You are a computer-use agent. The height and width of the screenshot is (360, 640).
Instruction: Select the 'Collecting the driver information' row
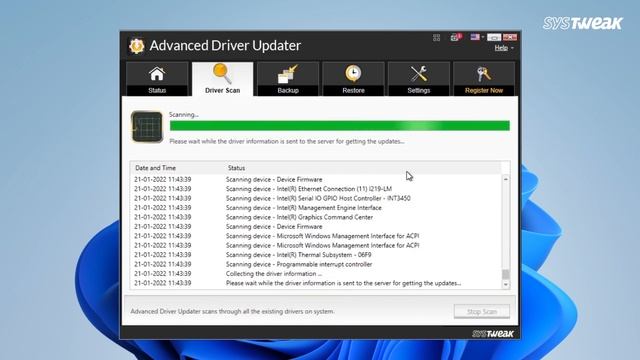316,273
